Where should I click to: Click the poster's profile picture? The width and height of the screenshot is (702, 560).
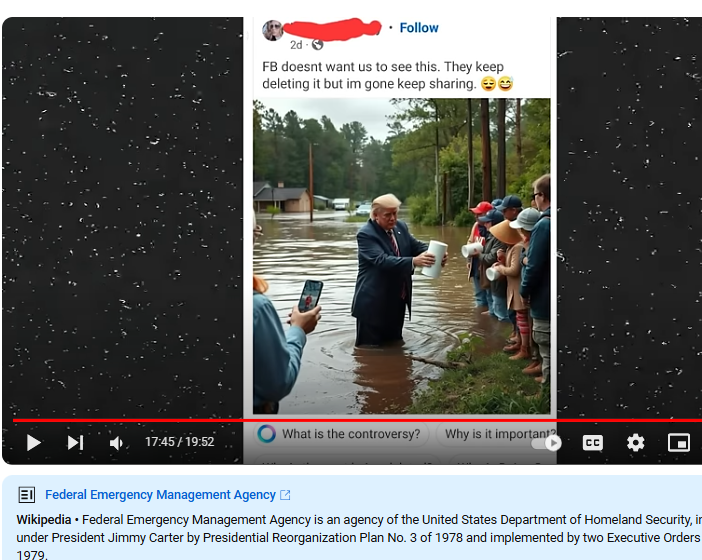point(273,30)
